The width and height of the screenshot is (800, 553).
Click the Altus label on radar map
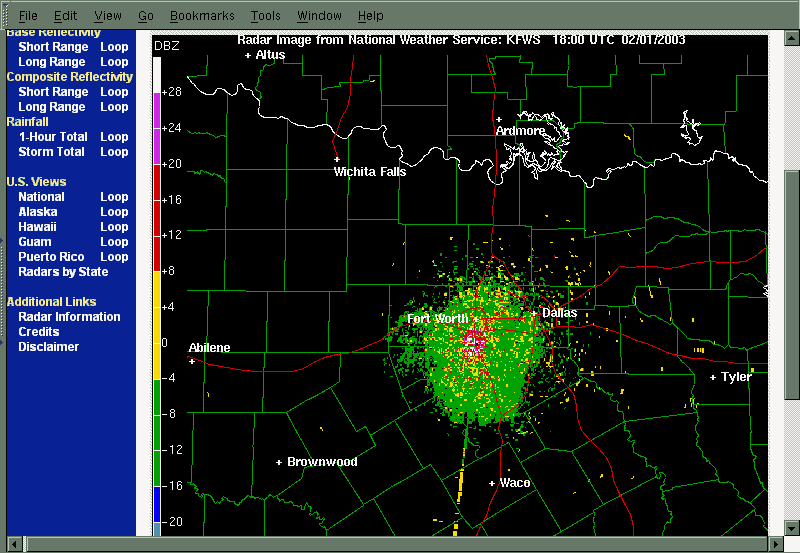270,55
